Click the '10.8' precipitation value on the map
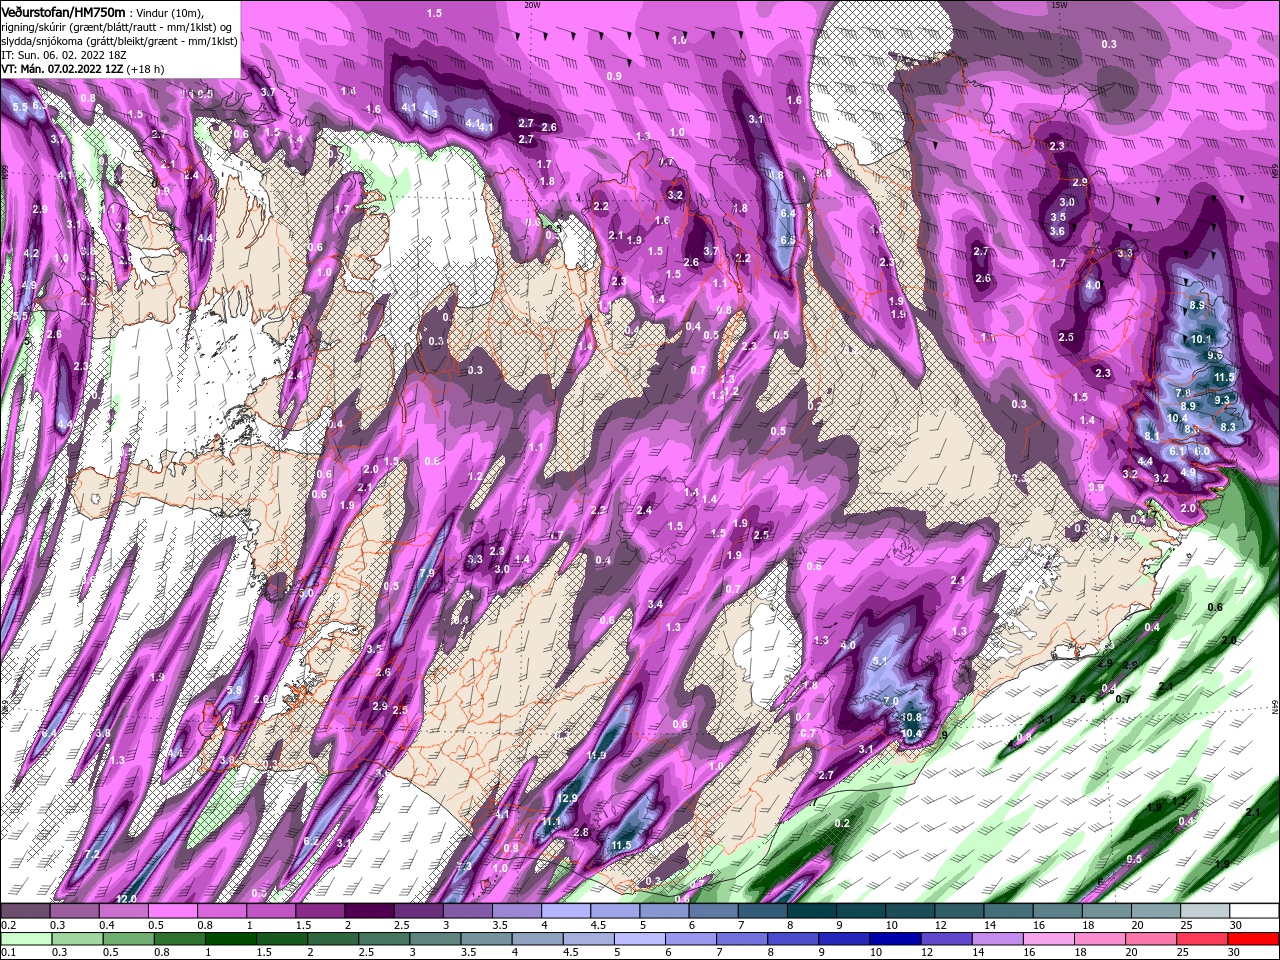The height and width of the screenshot is (960, 1280). click(x=911, y=717)
